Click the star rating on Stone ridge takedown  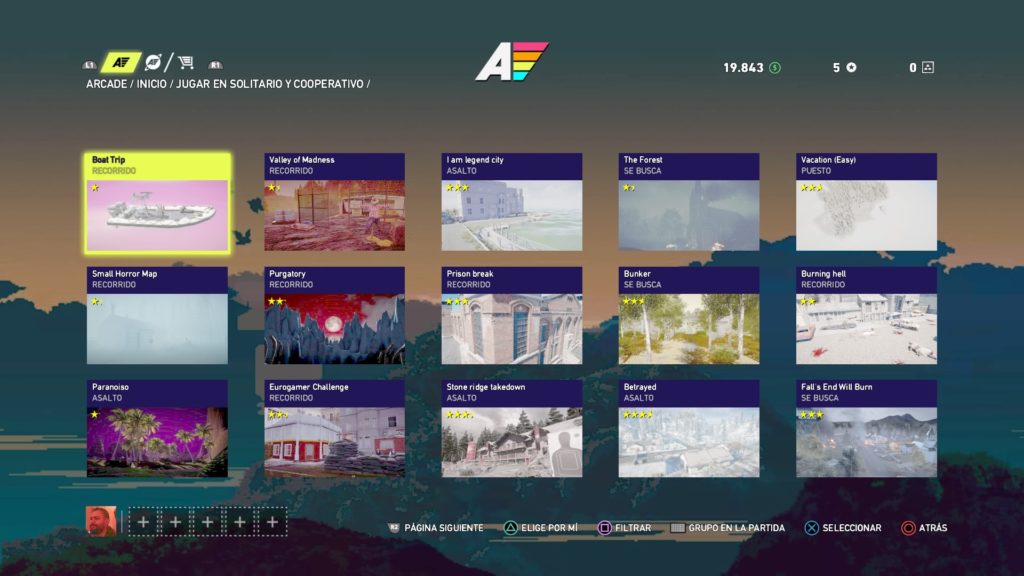point(459,415)
